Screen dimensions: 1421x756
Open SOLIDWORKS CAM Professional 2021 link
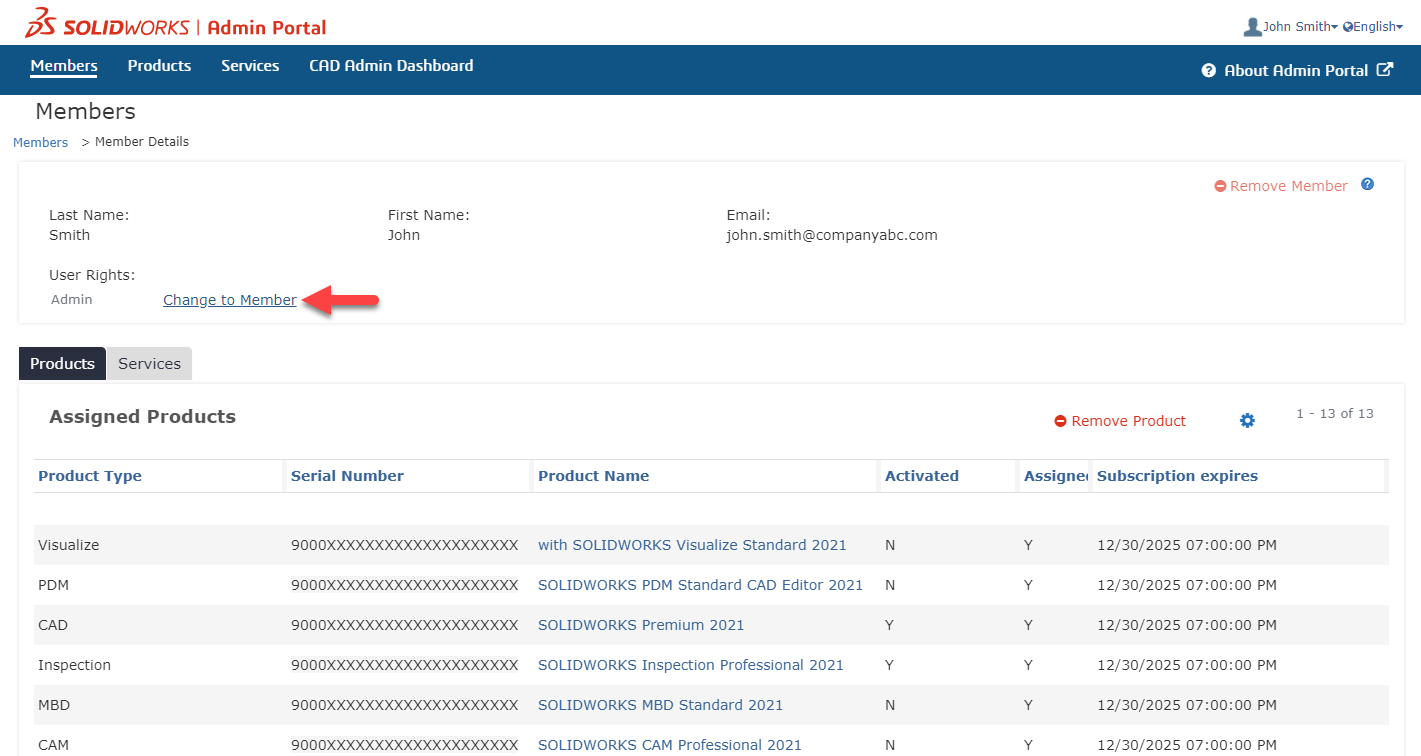[x=670, y=744]
